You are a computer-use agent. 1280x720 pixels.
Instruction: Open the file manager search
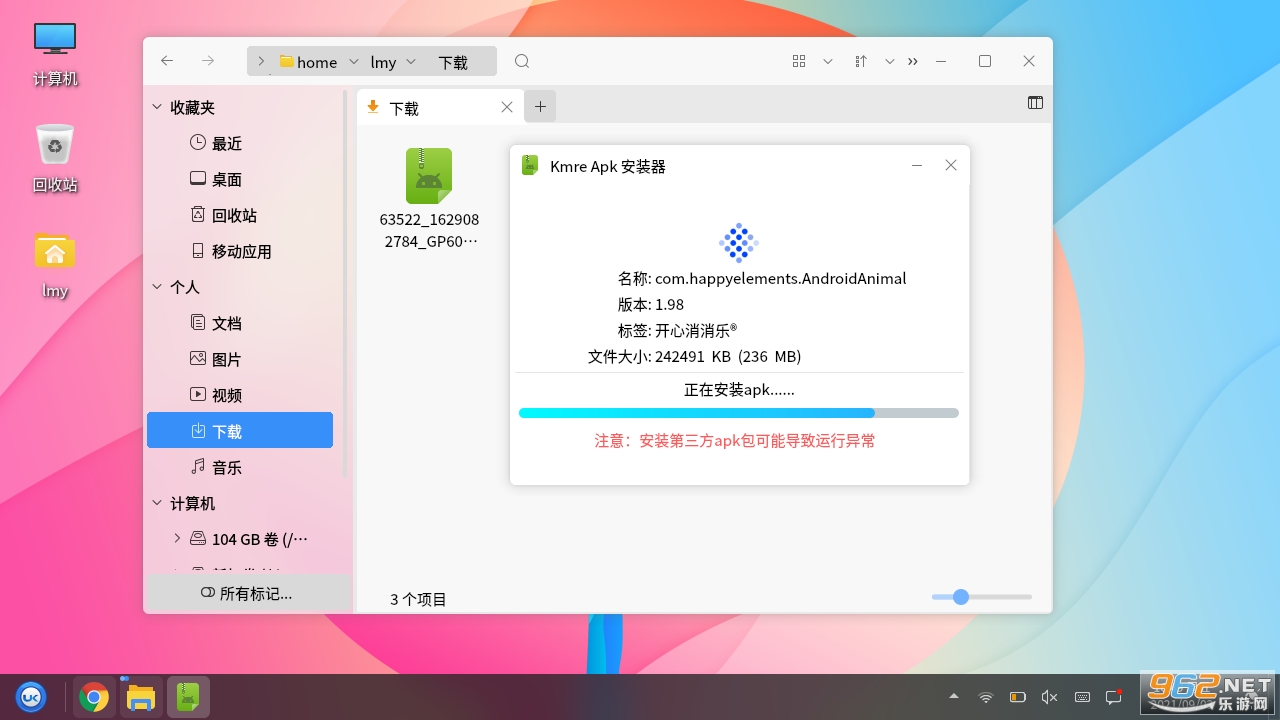pyautogui.click(x=522, y=61)
